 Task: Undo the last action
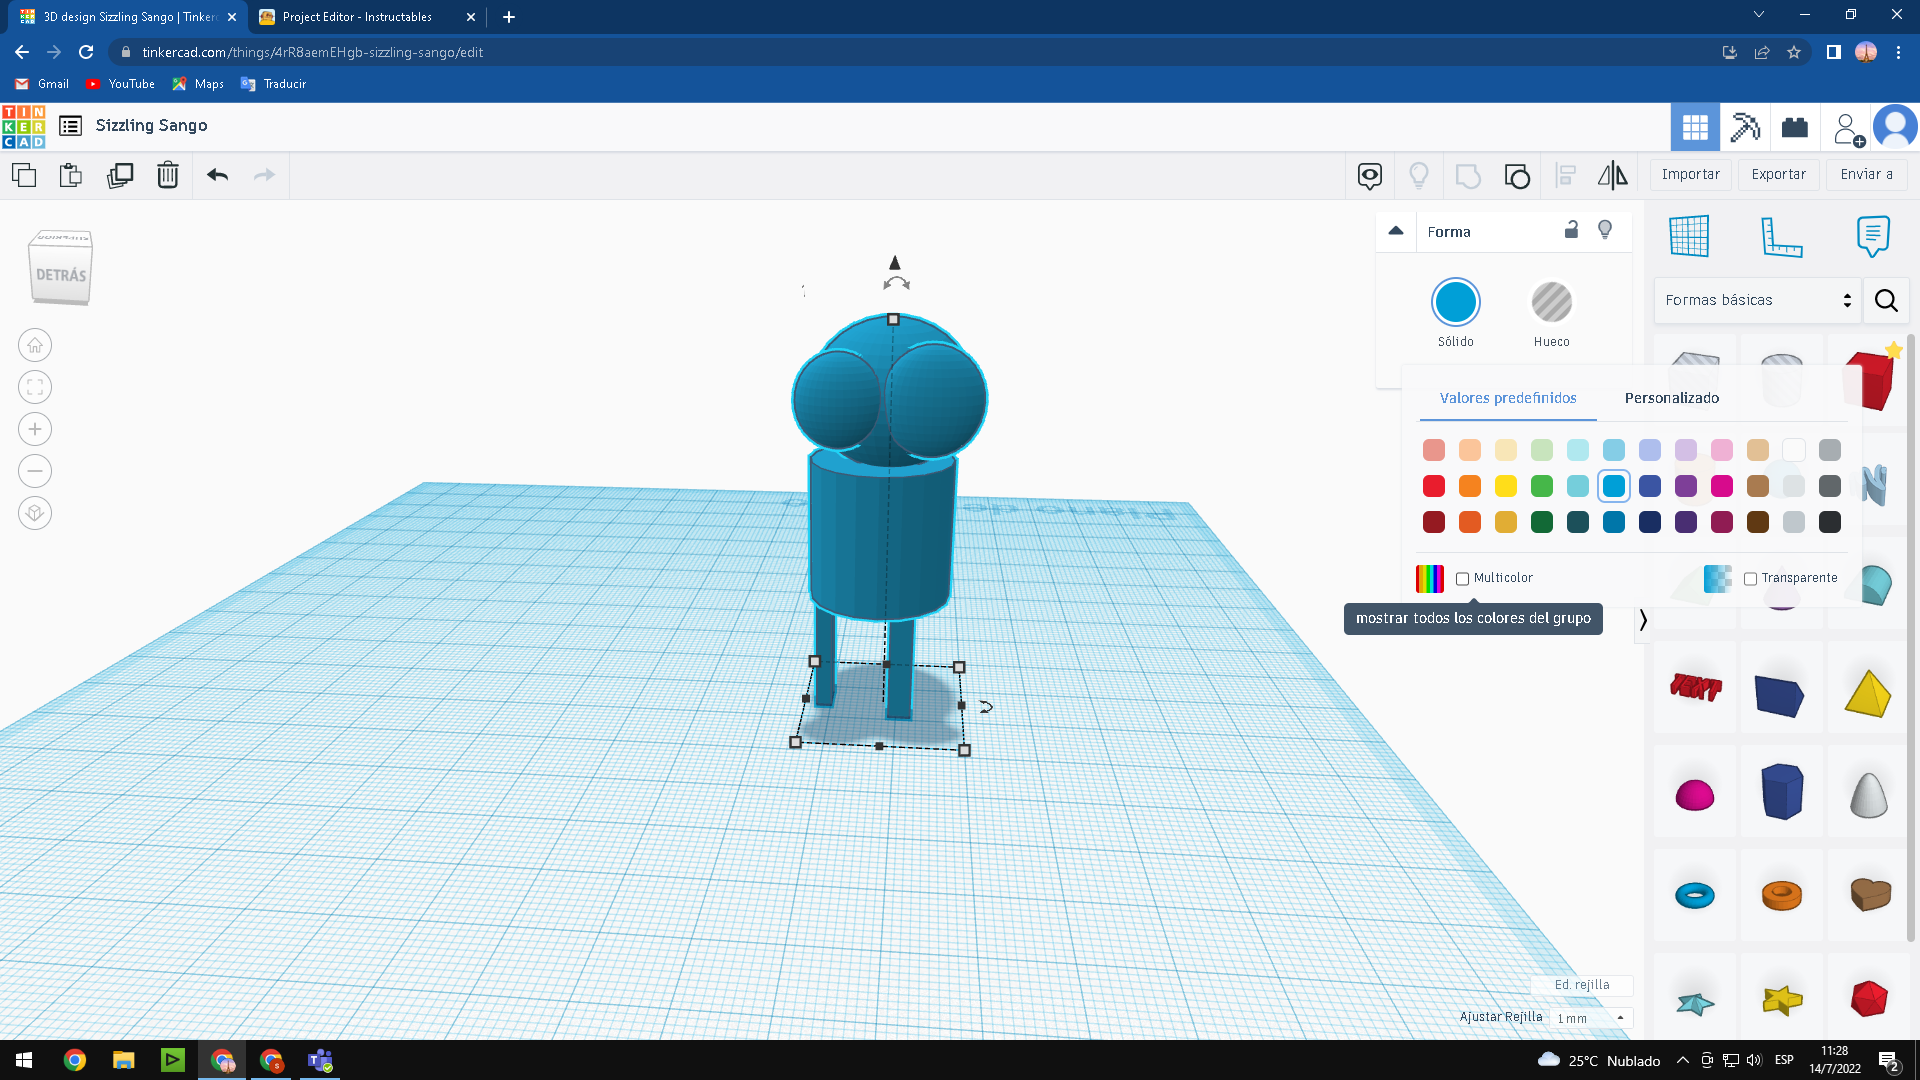point(217,175)
